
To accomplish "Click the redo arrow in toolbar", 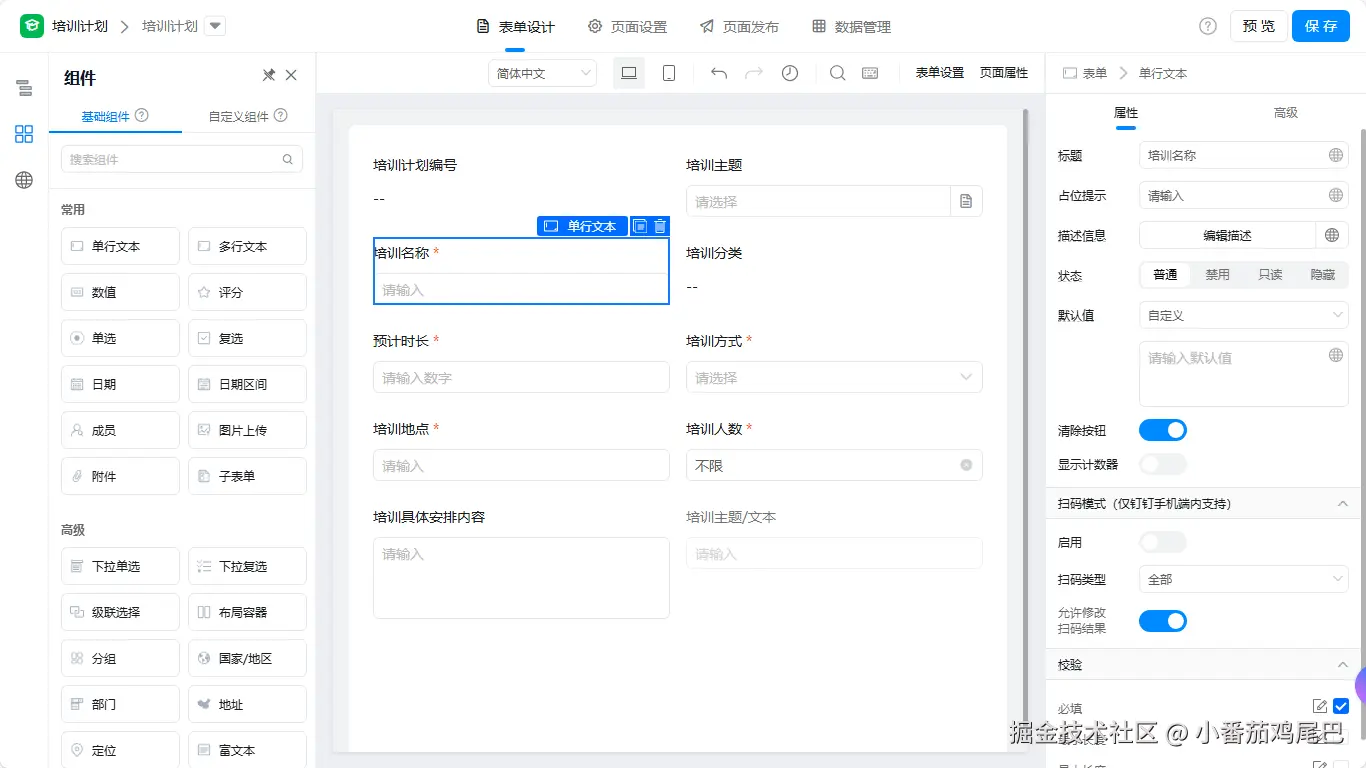I will click(x=754, y=73).
